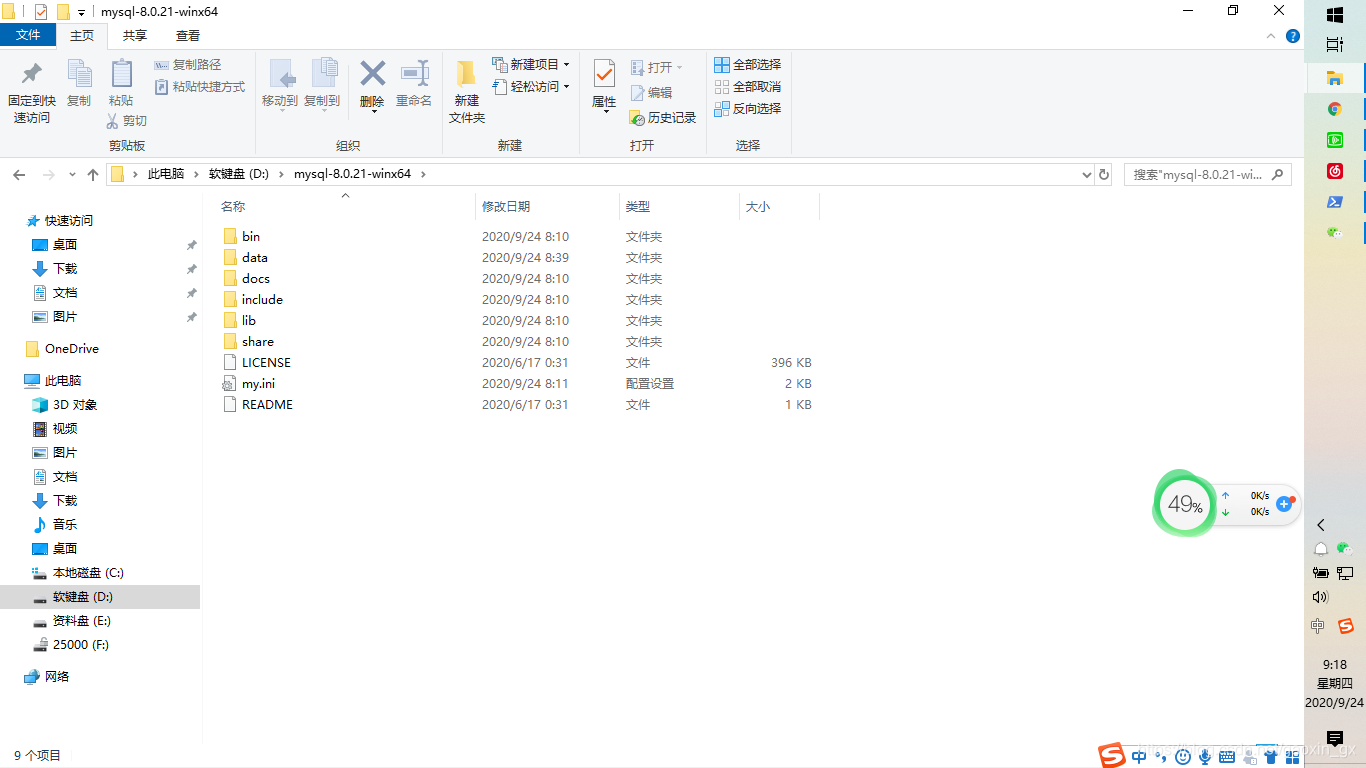Click Cut (剪切) scissors icon
Screen dimensions: 1366x768
pos(113,121)
